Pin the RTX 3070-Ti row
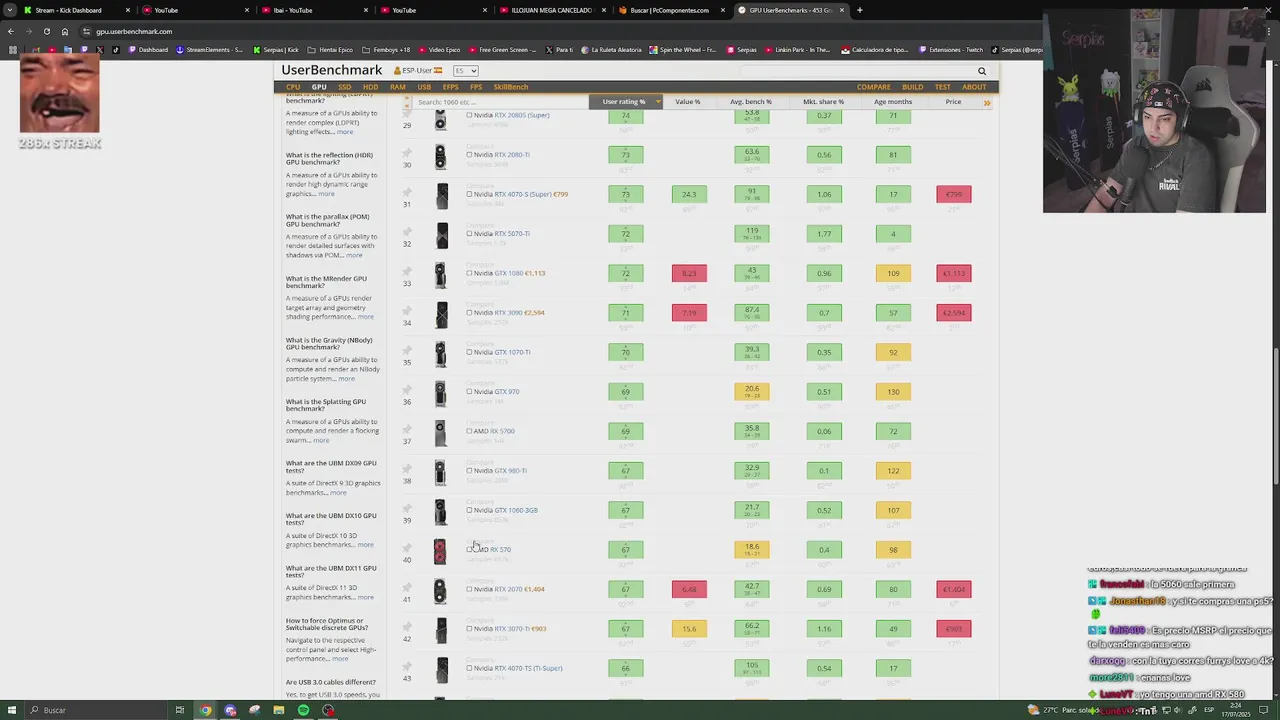 (407, 628)
